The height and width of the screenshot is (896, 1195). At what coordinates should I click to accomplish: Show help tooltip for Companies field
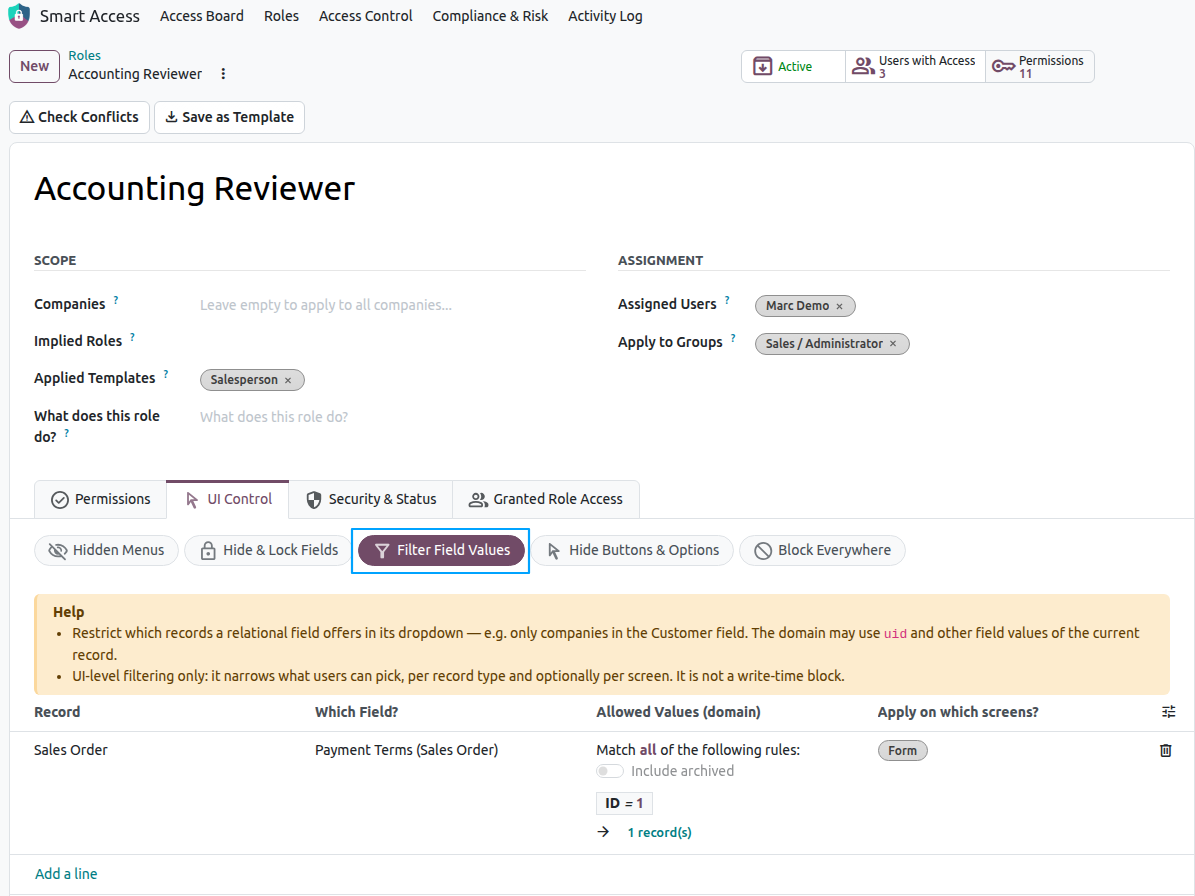[x=116, y=300]
